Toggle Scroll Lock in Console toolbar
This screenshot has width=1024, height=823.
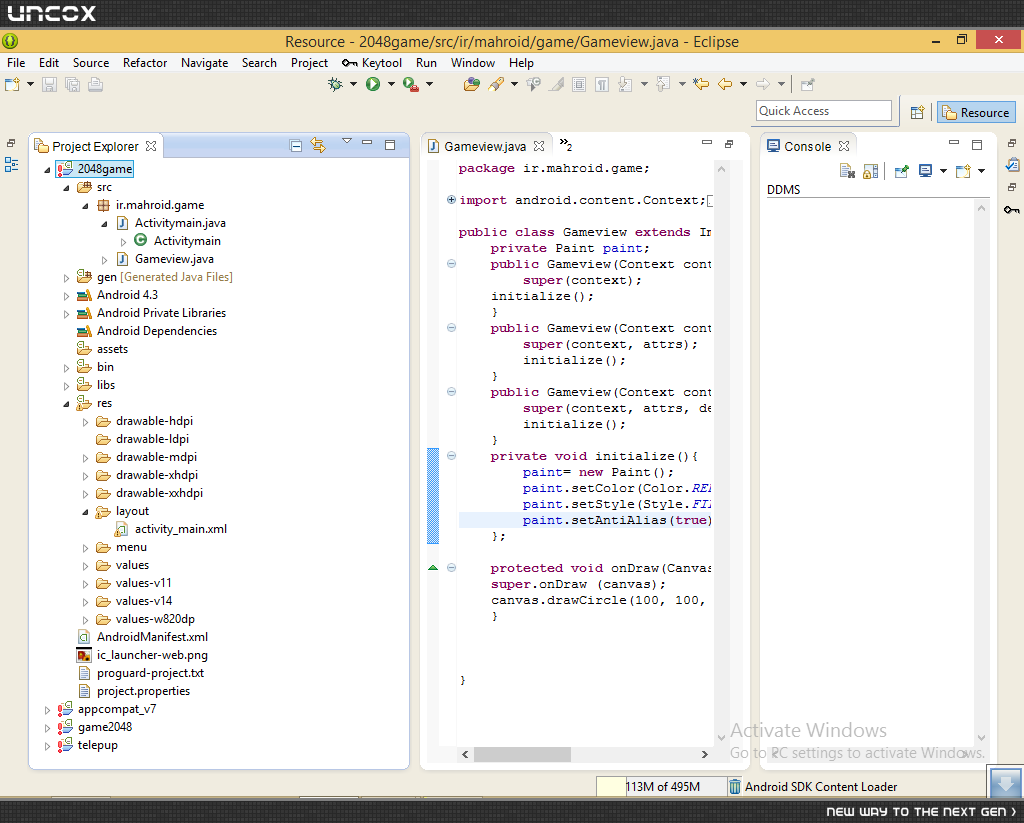871,171
